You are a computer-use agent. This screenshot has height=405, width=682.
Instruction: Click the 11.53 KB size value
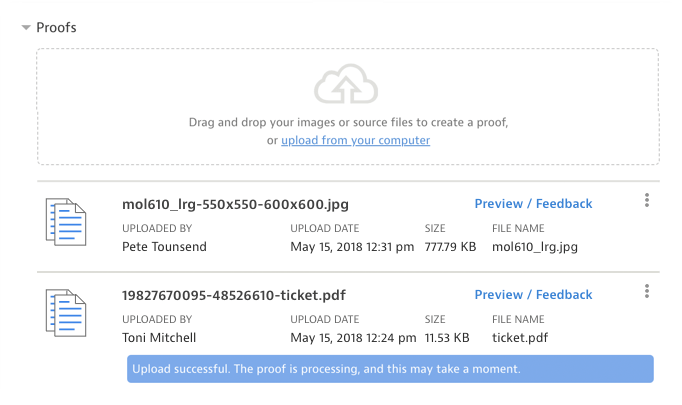point(450,336)
